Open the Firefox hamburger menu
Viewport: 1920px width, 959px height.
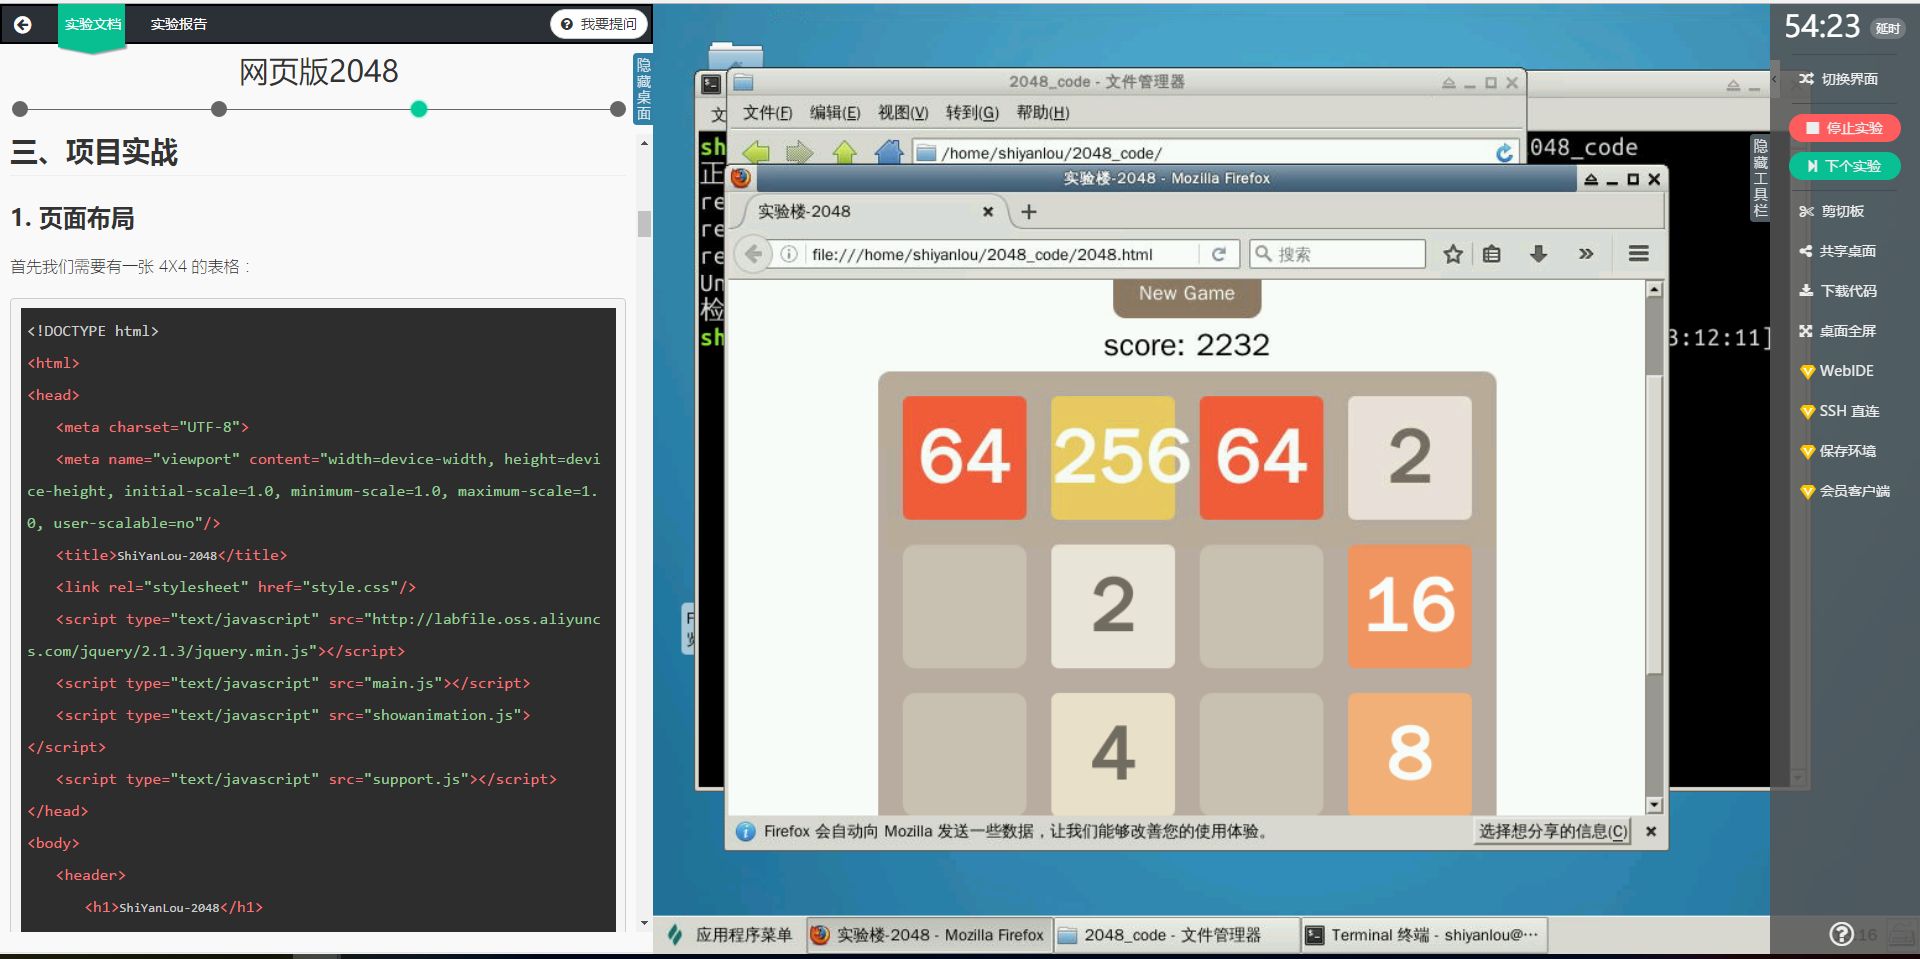tap(1638, 254)
